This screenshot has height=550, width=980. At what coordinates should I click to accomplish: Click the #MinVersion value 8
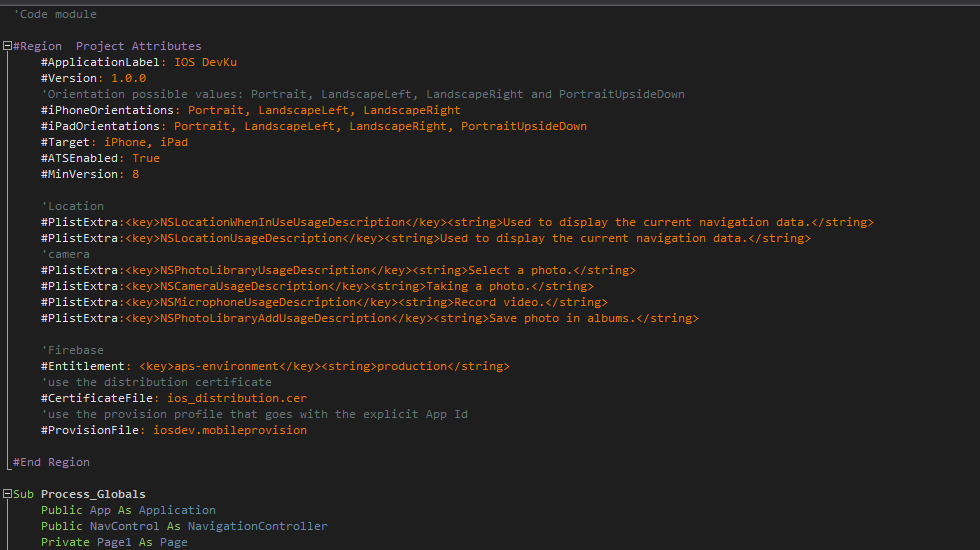(x=135, y=174)
